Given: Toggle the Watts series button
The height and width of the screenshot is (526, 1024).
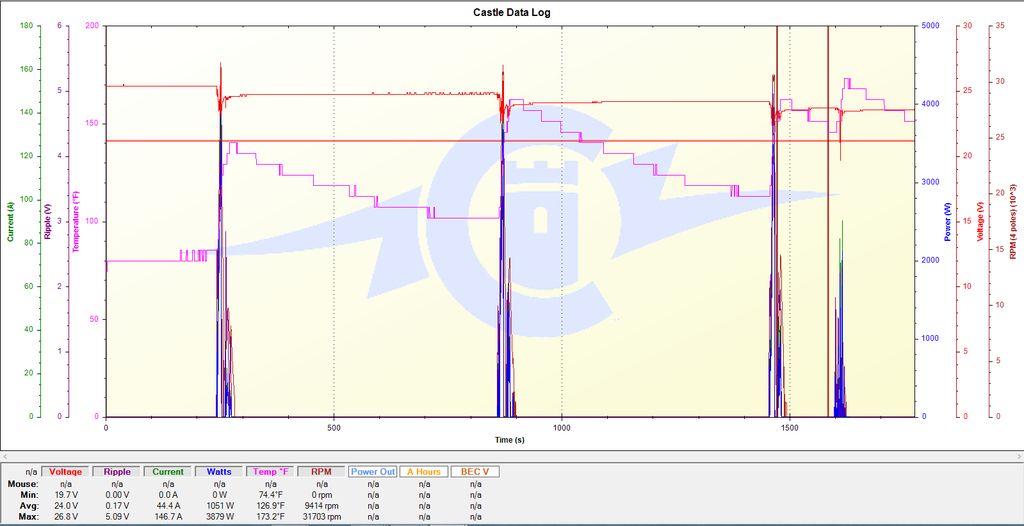Looking at the screenshot, I should coord(219,471).
